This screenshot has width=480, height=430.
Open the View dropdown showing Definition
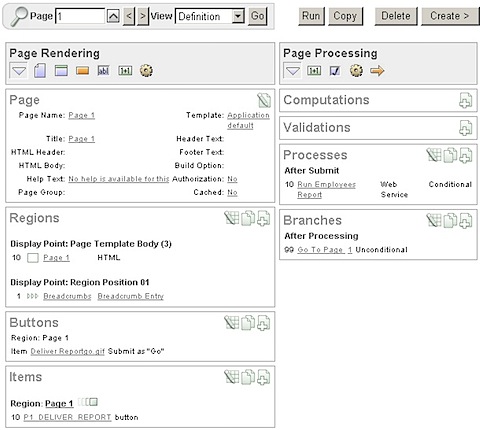(x=210, y=16)
